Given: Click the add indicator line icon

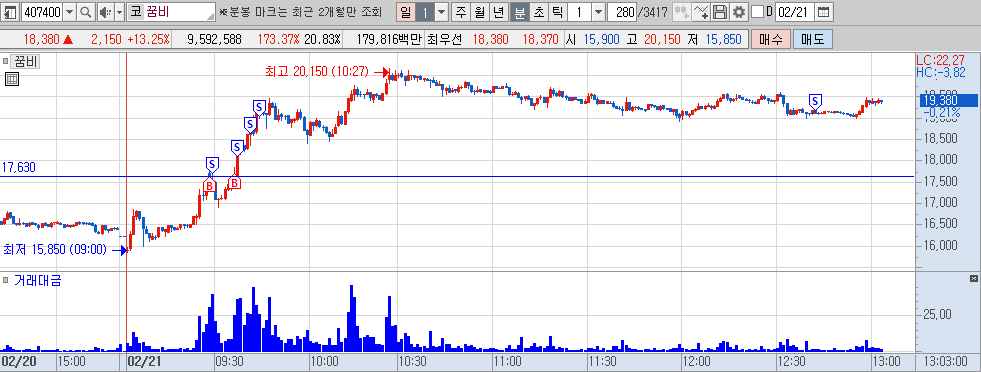Looking at the screenshot, I should tap(701, 12).
